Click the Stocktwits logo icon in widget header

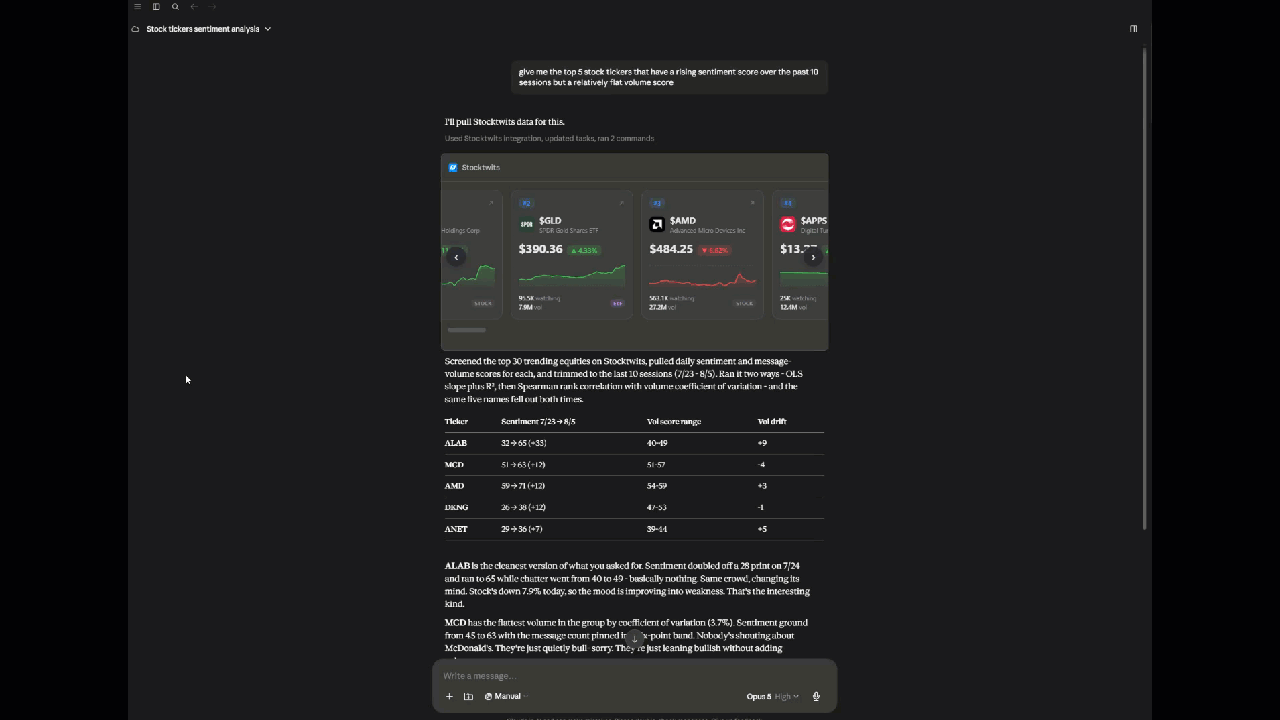(x=453, y=167)
